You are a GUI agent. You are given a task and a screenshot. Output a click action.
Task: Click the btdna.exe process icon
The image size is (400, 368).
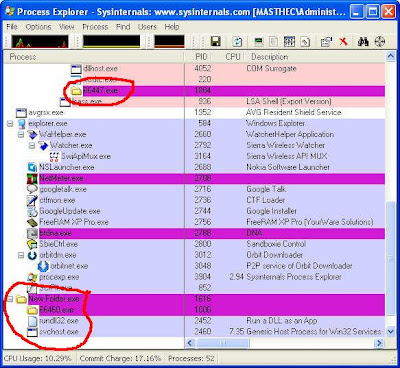(32, 233)
